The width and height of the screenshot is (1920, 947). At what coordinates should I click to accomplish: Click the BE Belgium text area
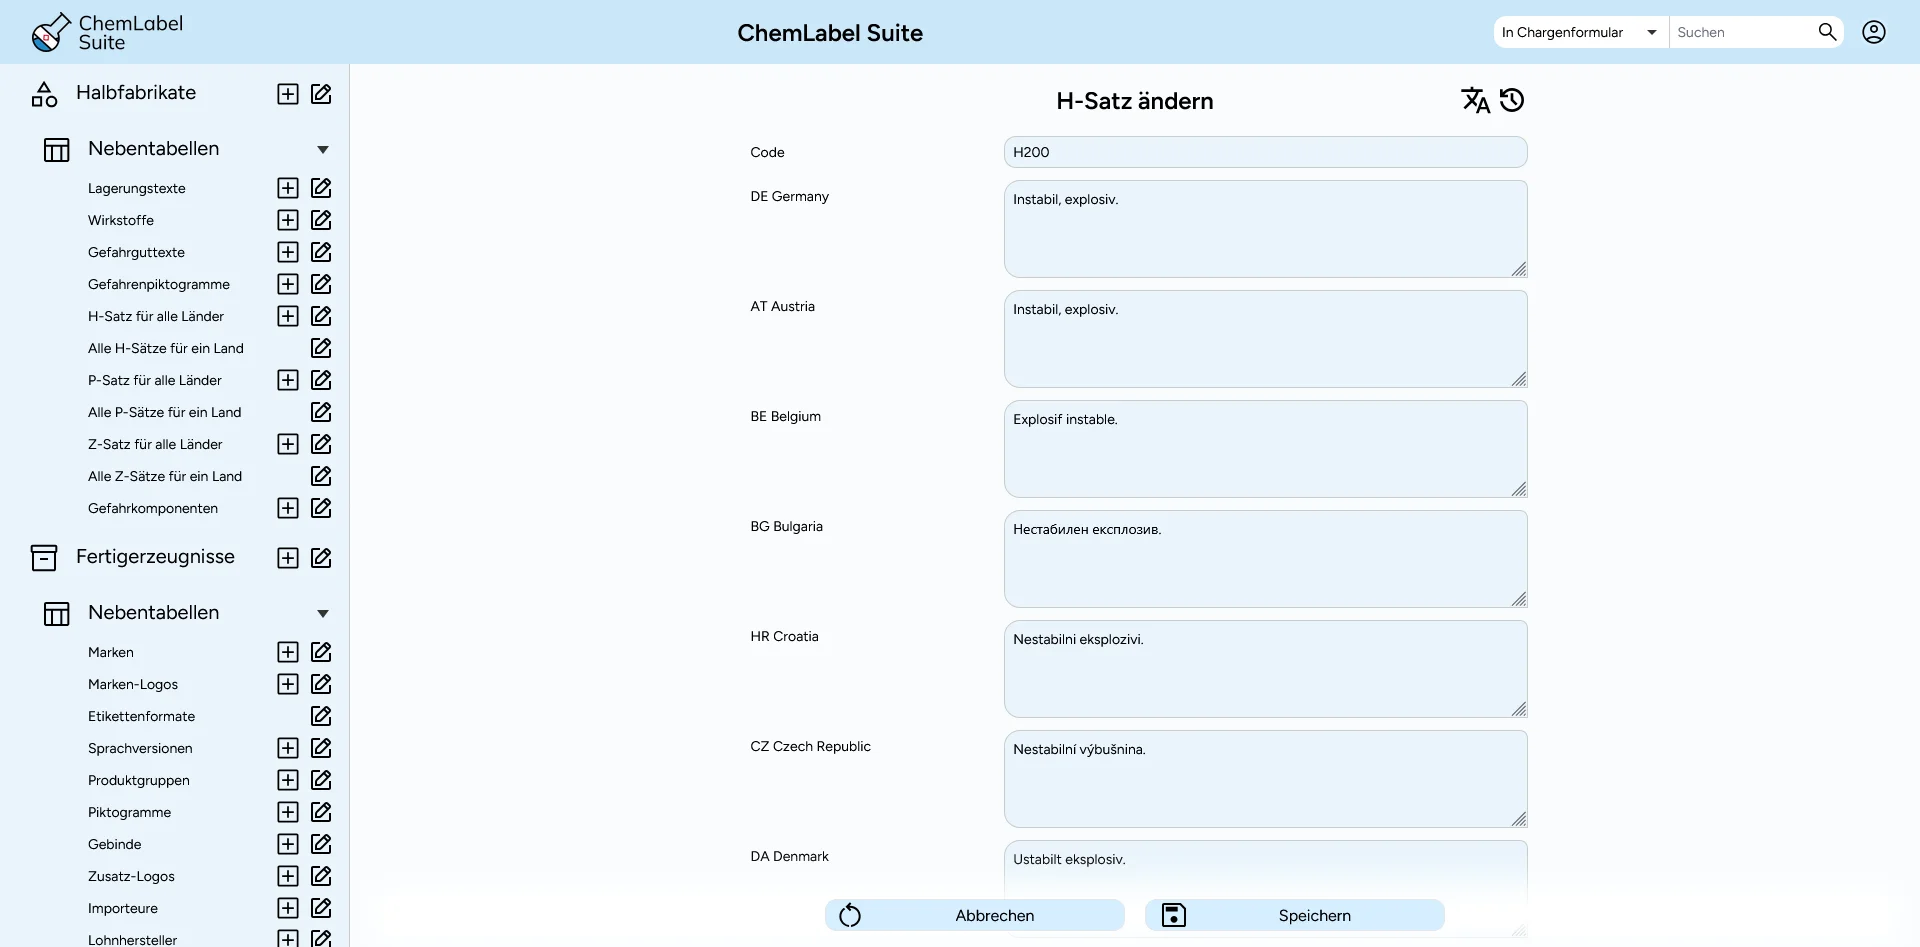pos(1265,449)
